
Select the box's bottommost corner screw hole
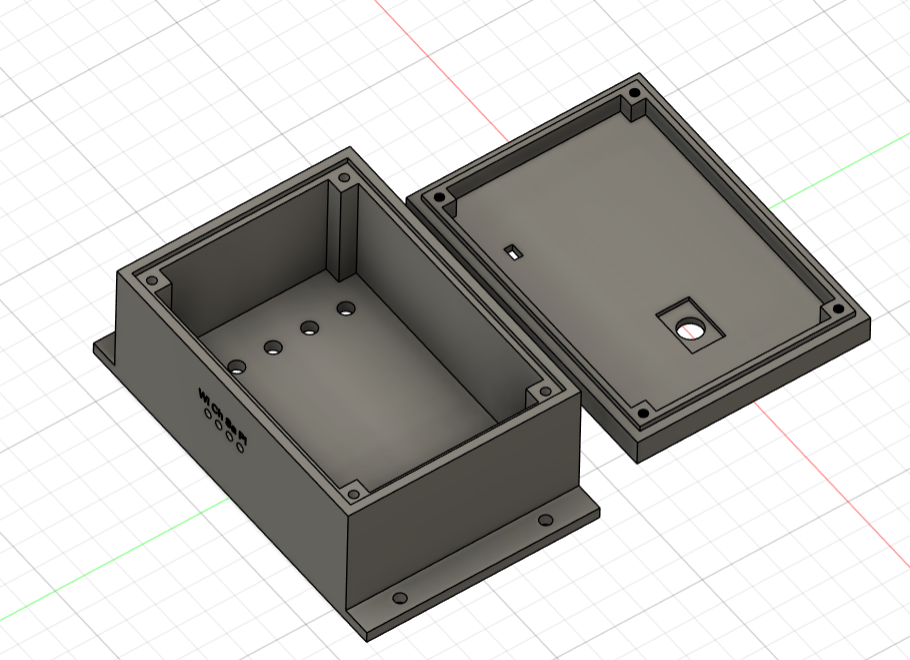tap(352, 495)
